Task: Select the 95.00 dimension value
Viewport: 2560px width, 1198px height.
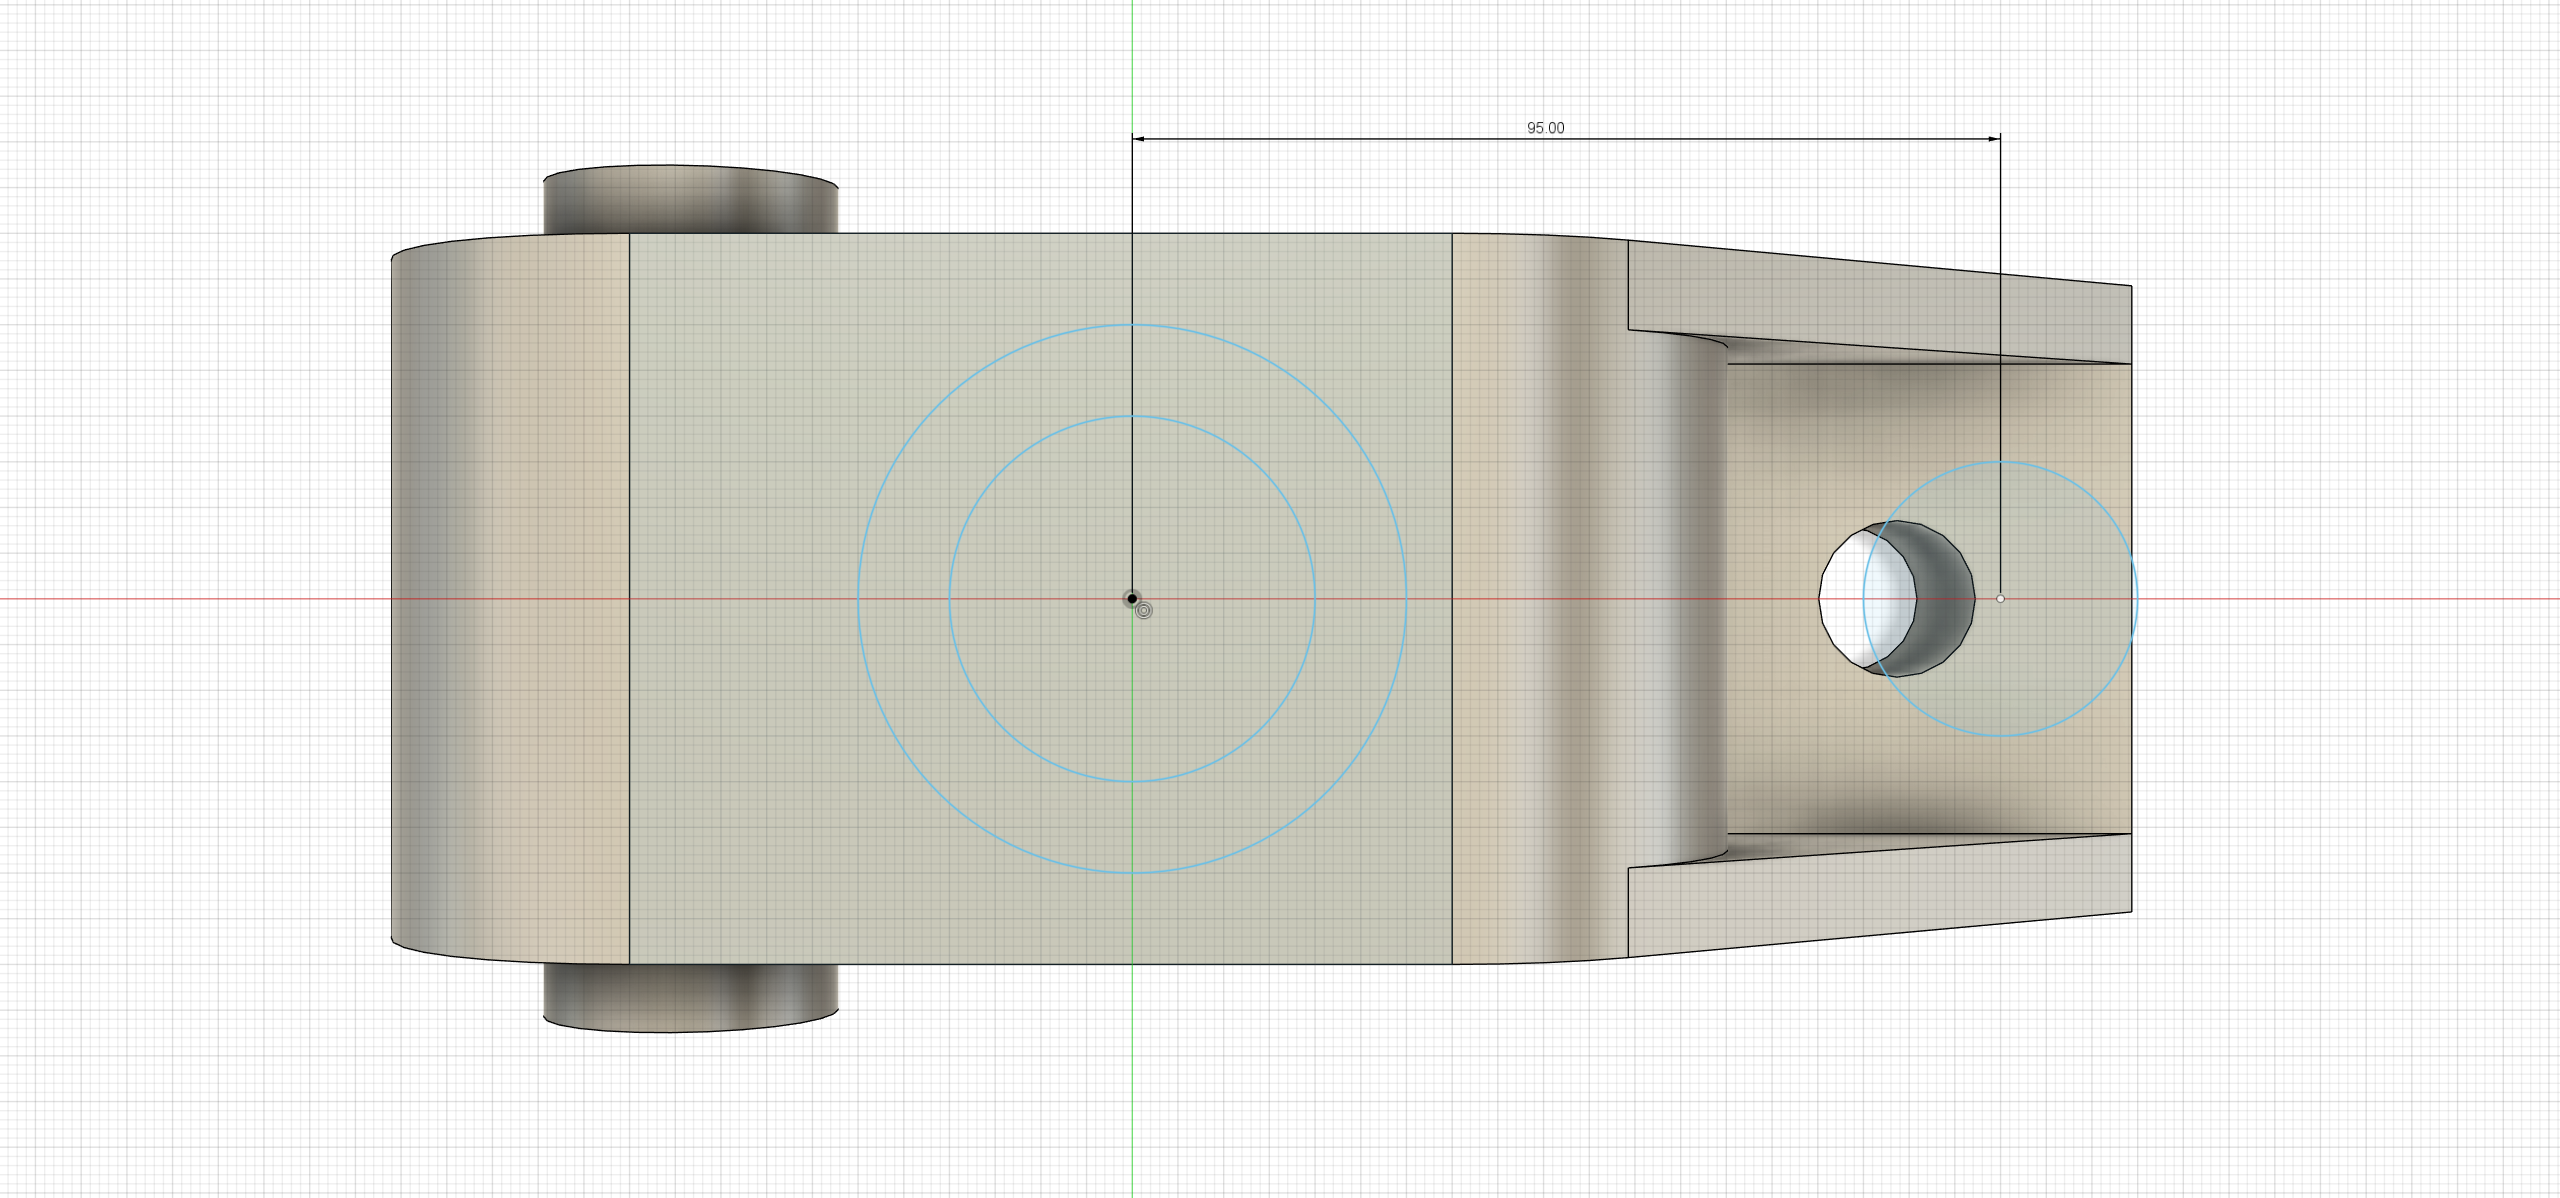Action: point(1545,128)
